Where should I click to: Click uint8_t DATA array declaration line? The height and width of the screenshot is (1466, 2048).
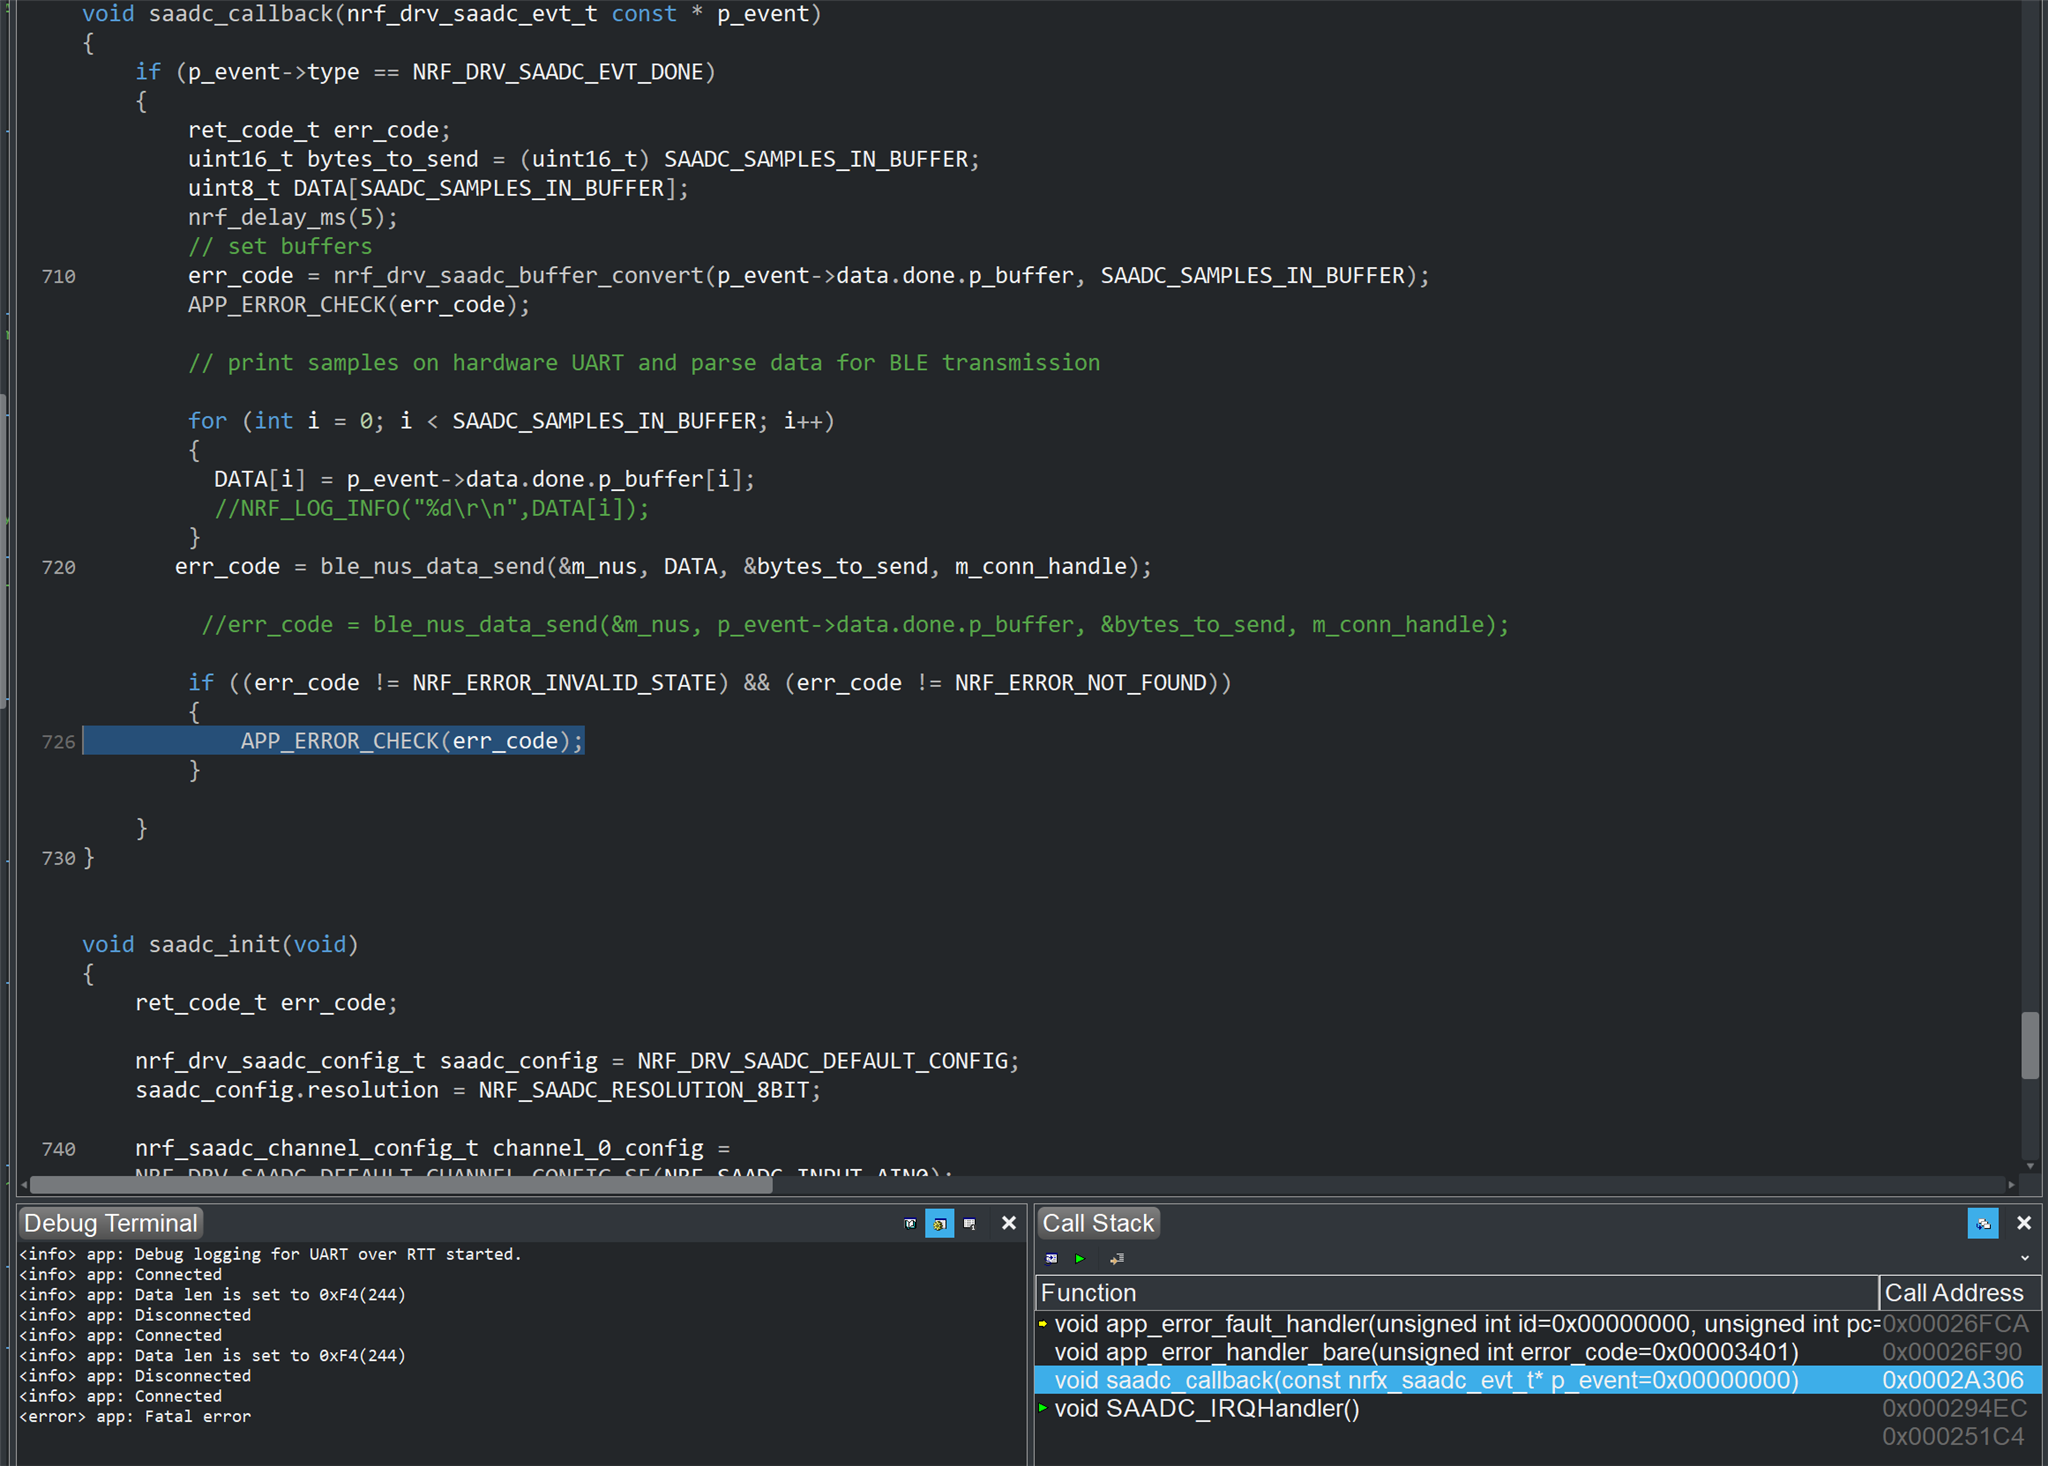click(438, 189)
